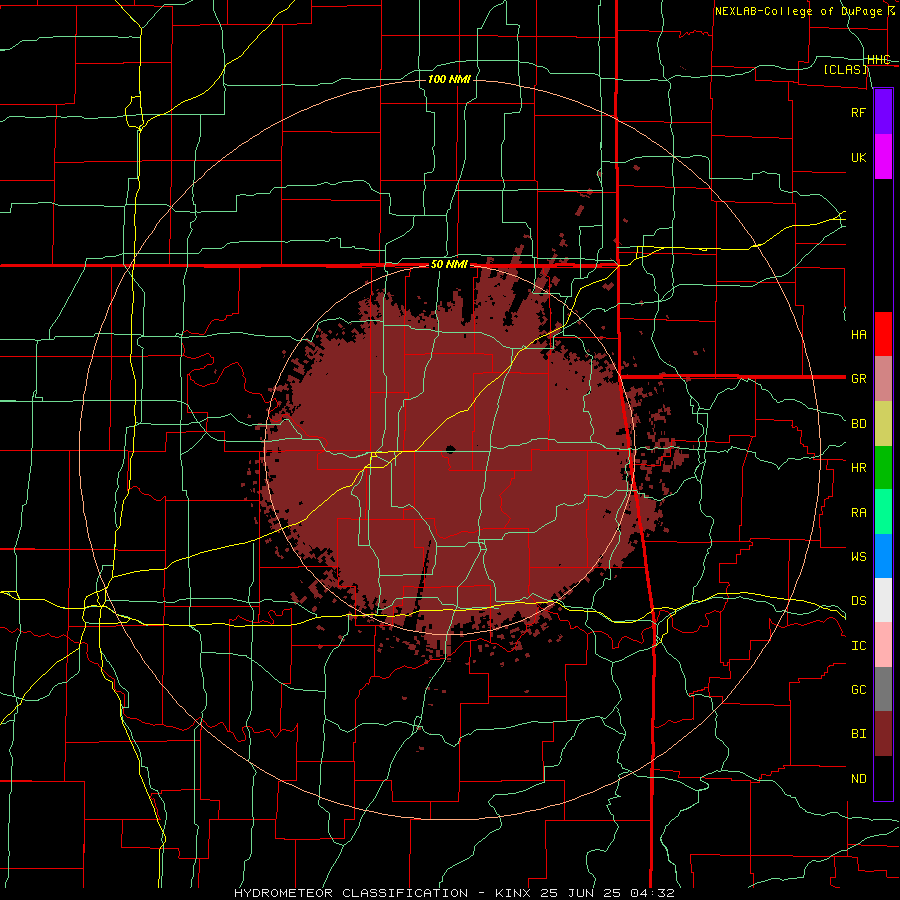Viewport: 900px width, 900px height.
Task: Click the RF legend label
Action: tap(858, 112)
